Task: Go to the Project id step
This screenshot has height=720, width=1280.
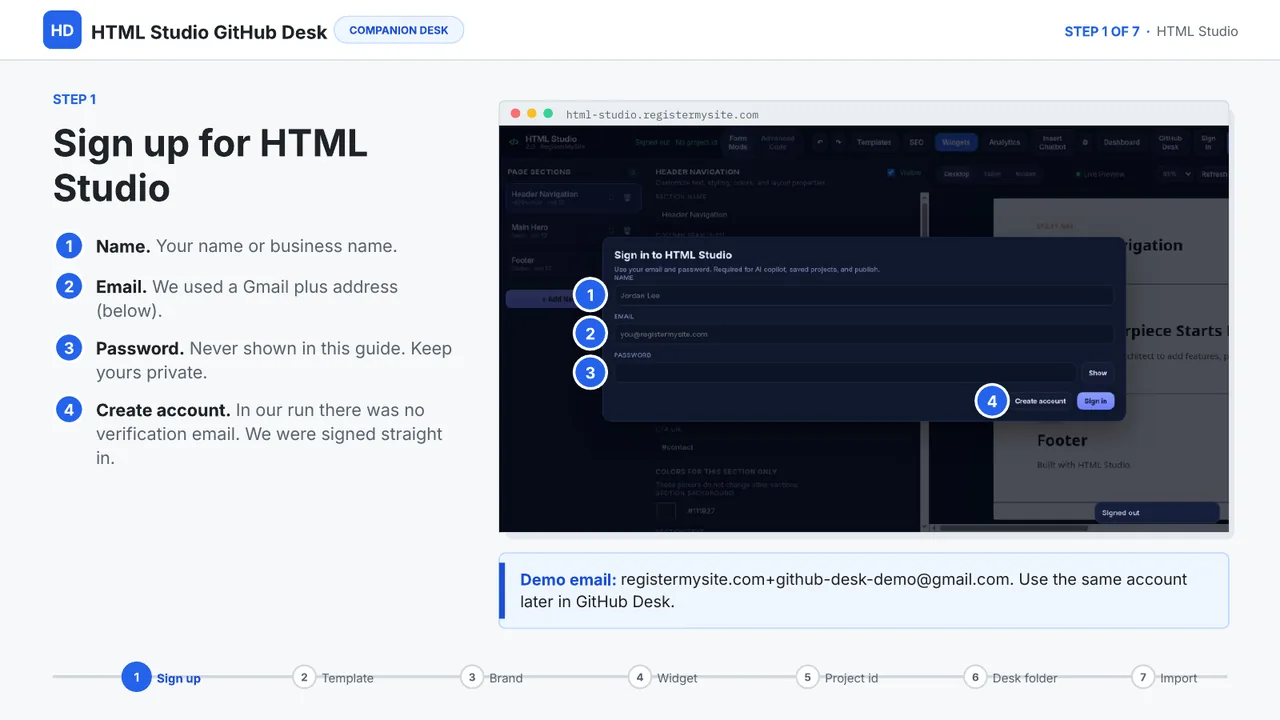Action: (x=837, y=677)
